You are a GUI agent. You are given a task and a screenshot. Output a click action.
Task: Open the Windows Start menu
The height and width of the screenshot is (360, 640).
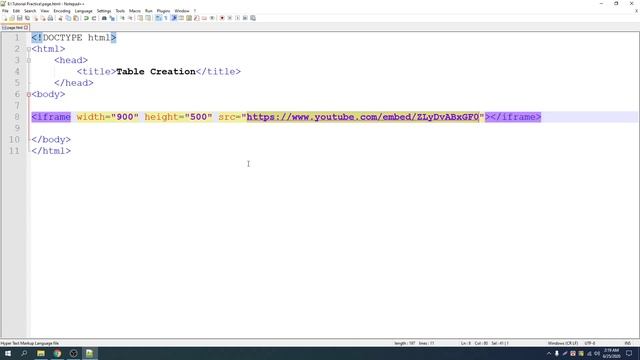(x=8, y=353)
